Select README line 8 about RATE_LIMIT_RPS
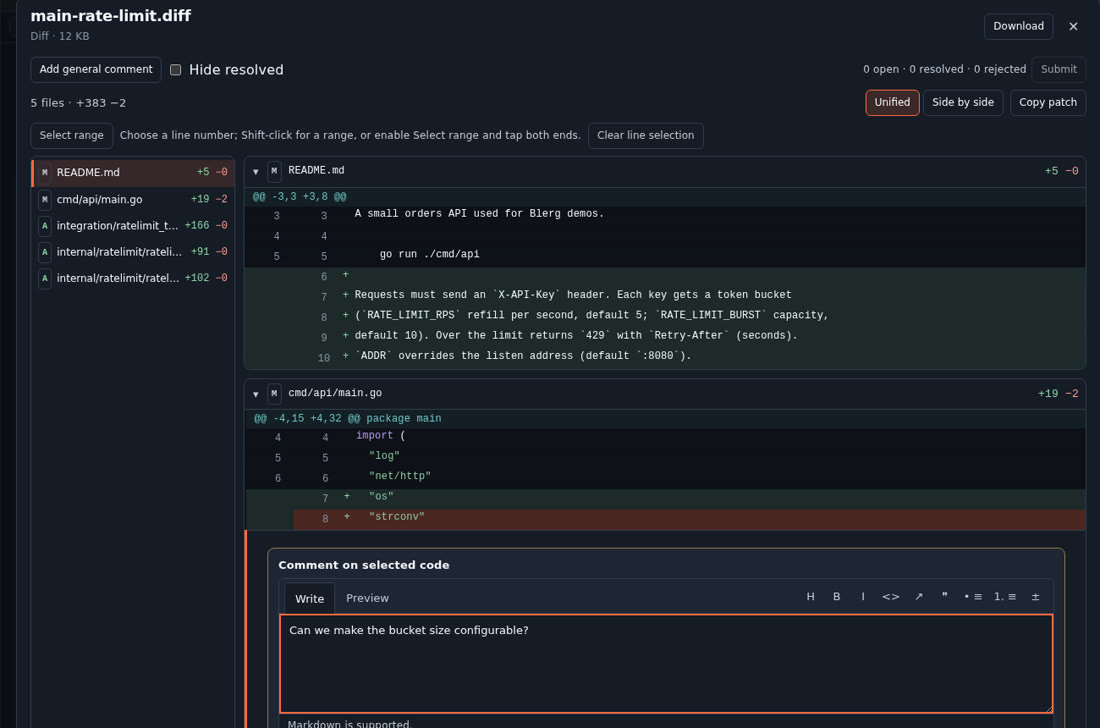This screenshot has width=1100, height=728. pyautogui.click(x=665, y=316)
